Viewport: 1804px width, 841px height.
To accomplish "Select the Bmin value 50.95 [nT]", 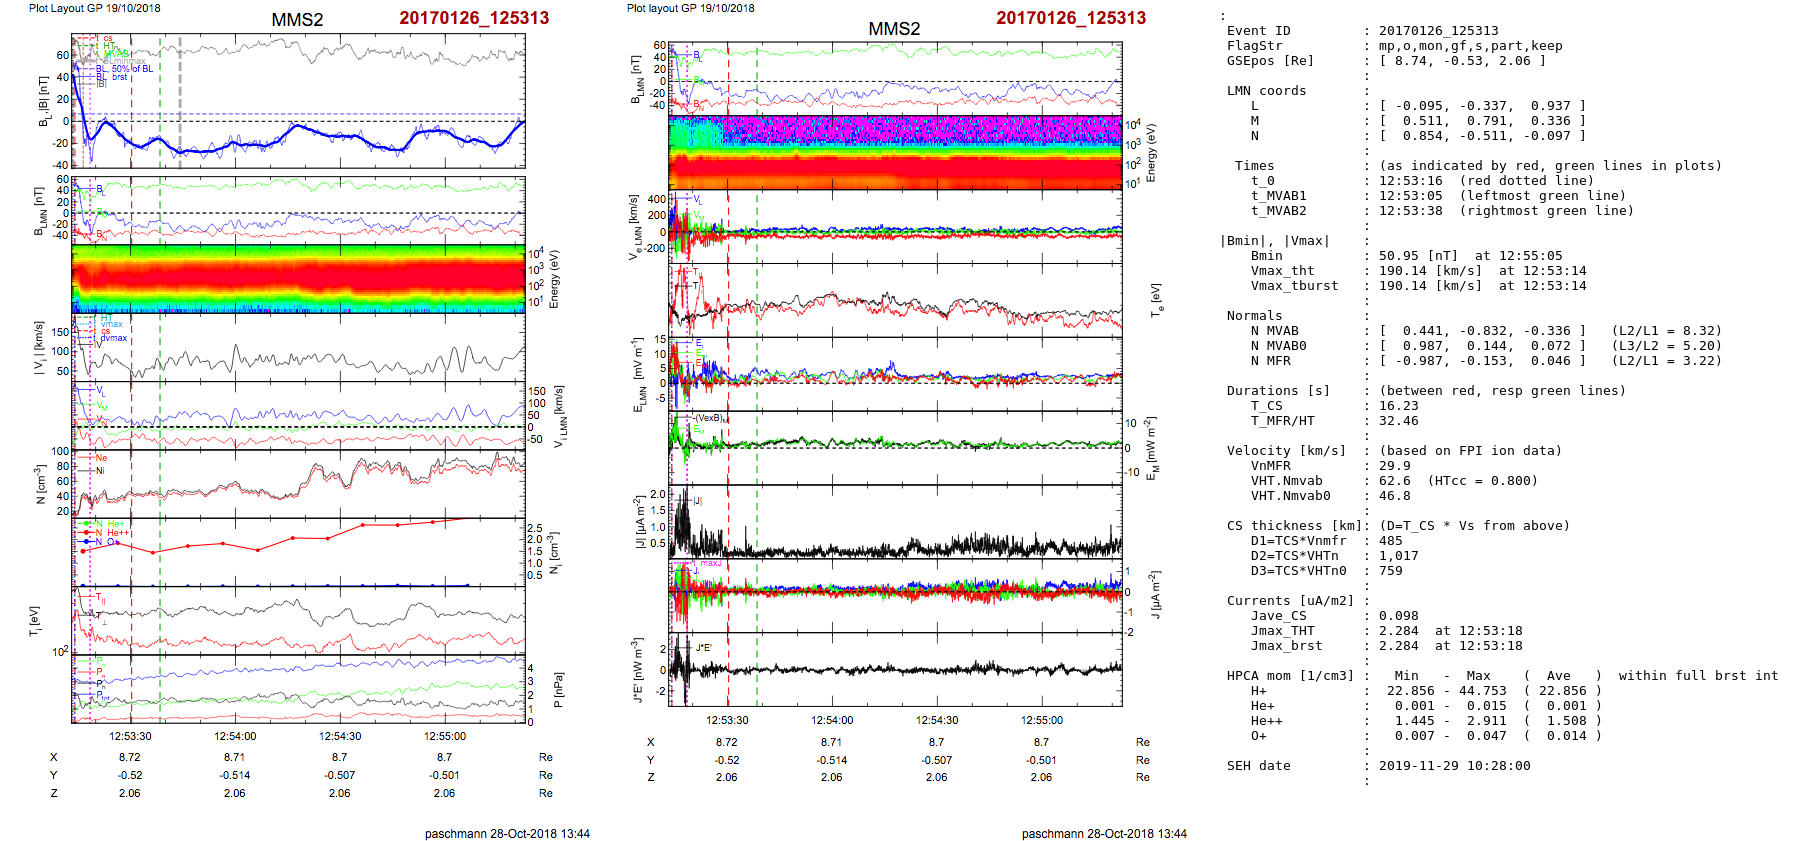I will tap(1418, 256).
